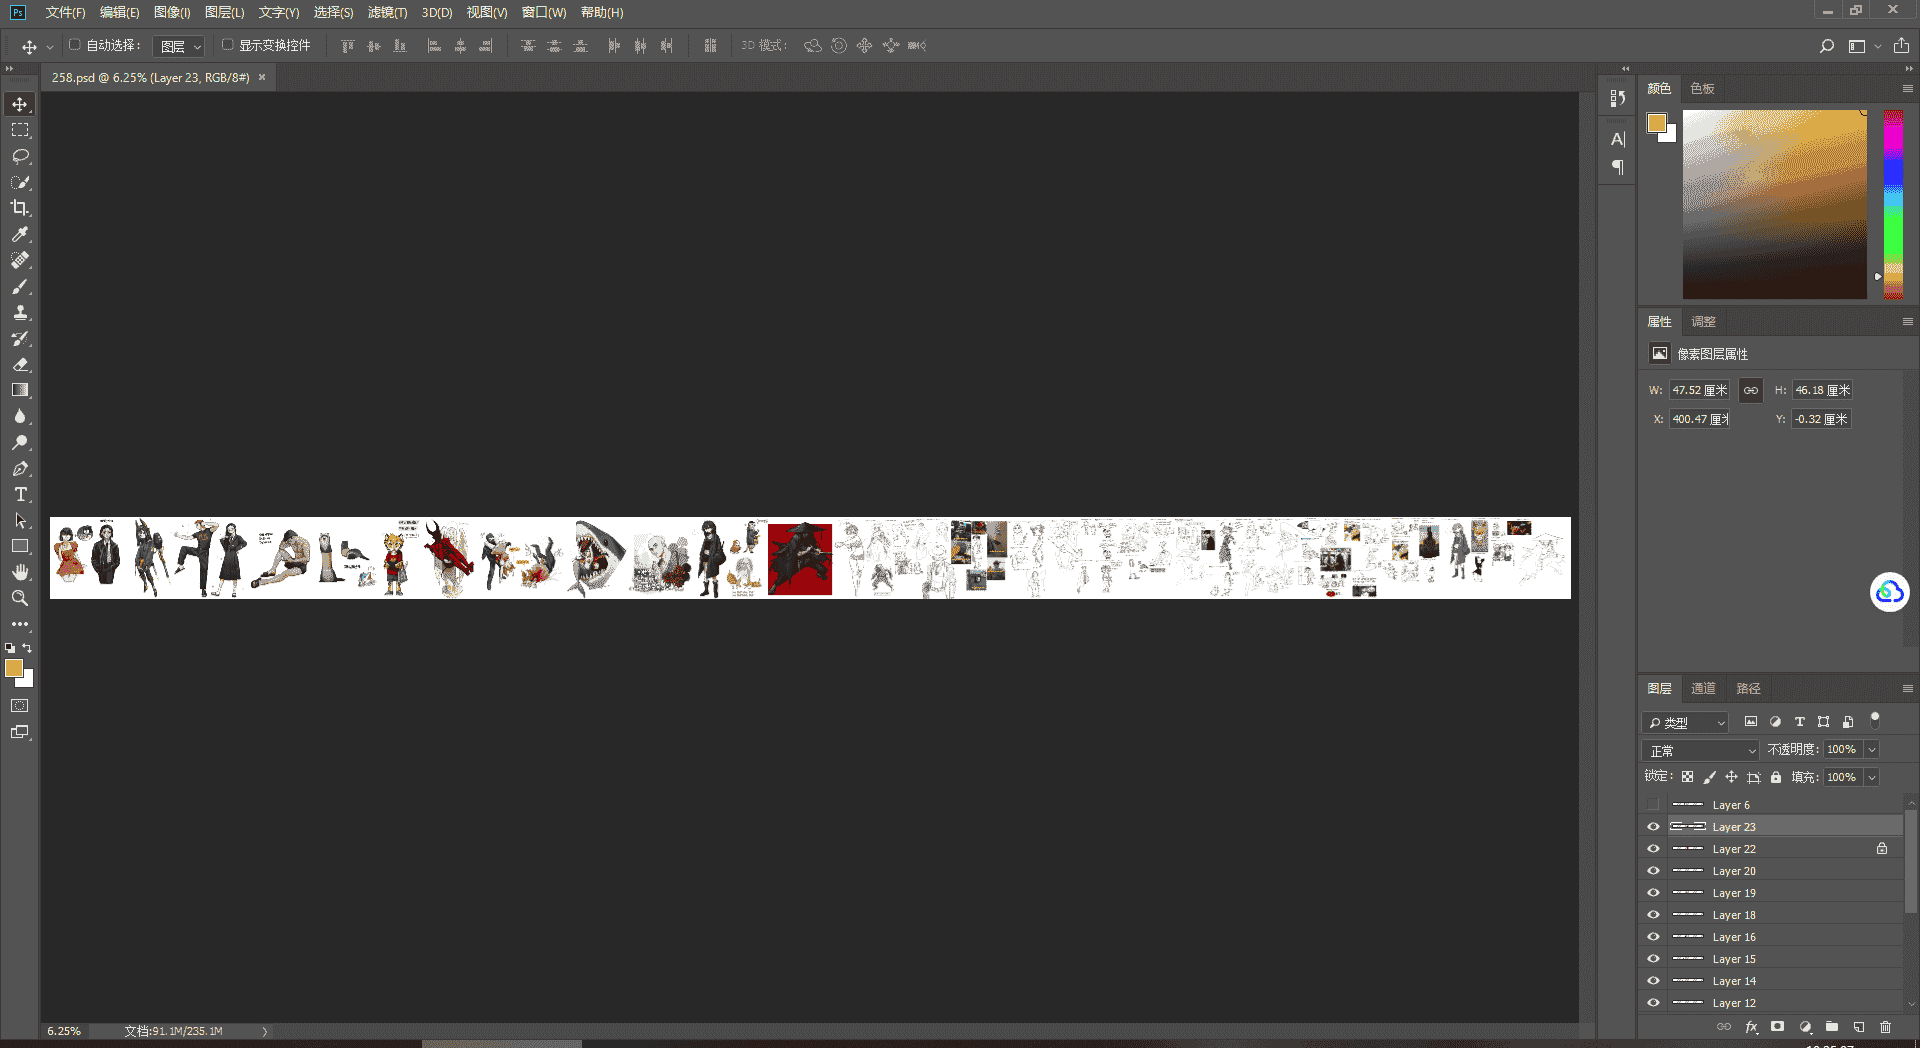Select the Clone Stamp tool
This screenshot has height=1048, width=1920.
[x=20, y=313]
